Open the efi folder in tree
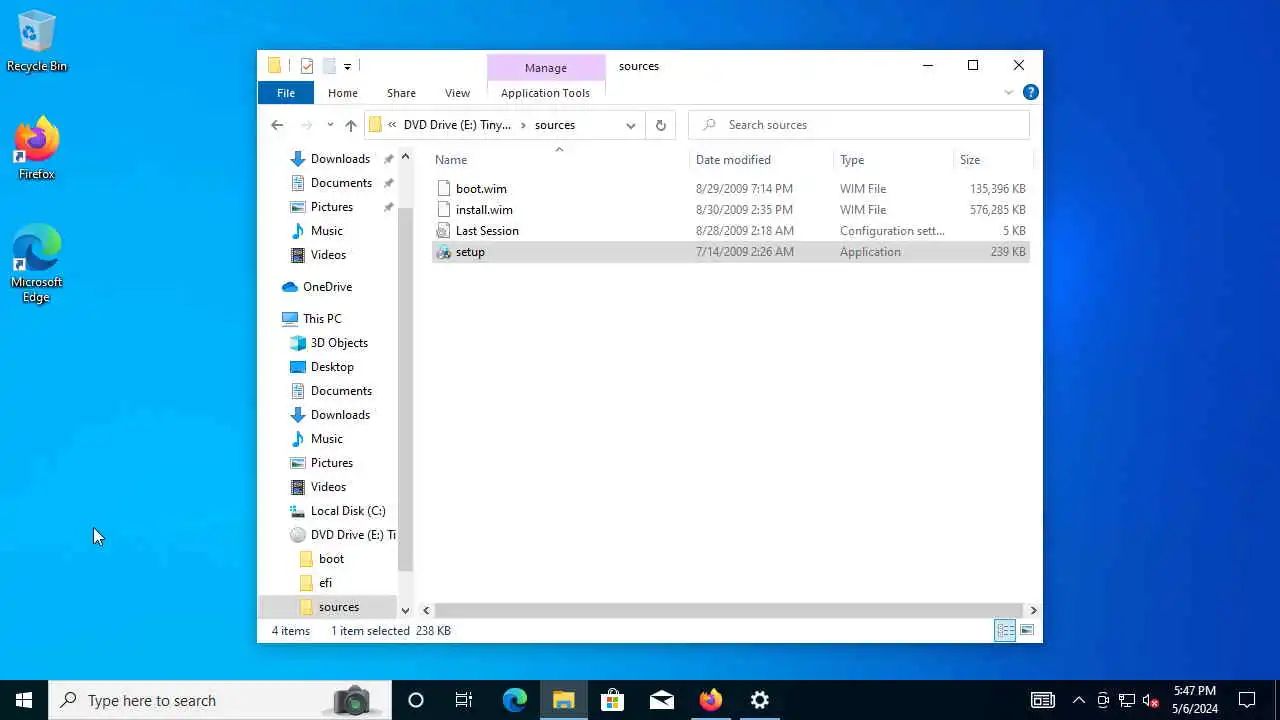The height and width of the screenshot is (720, 1280). point(325,583)
